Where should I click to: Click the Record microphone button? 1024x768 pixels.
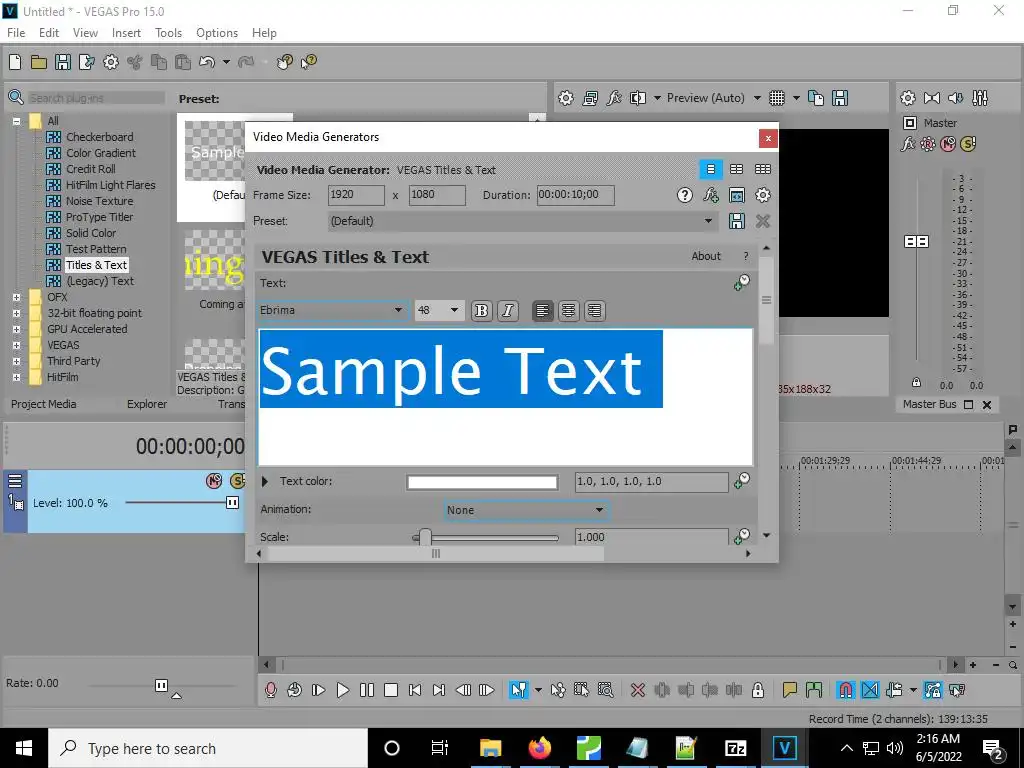coord(270,690)
